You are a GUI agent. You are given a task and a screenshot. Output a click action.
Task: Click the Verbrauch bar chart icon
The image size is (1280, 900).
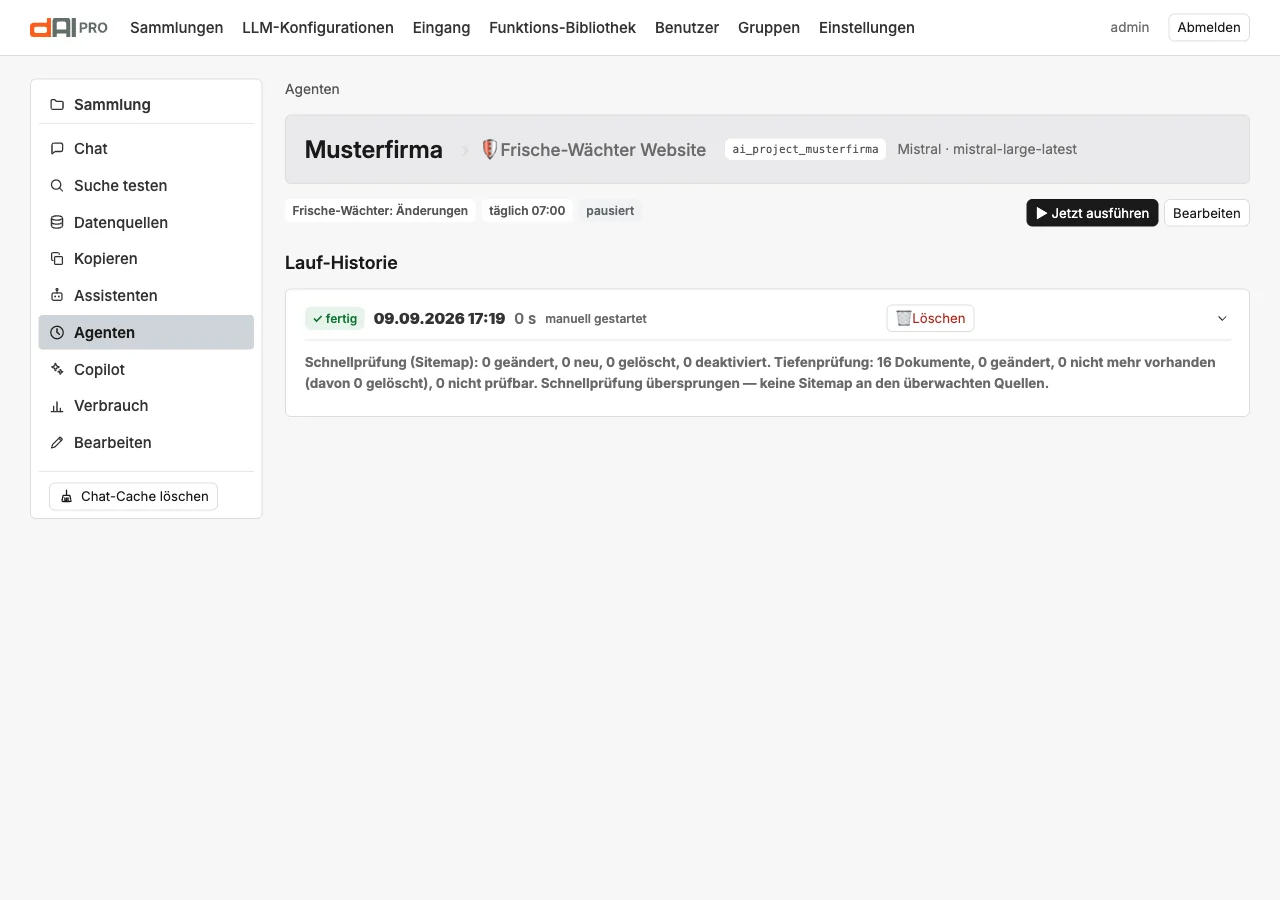pyautogui.click(x=57, y=406)
